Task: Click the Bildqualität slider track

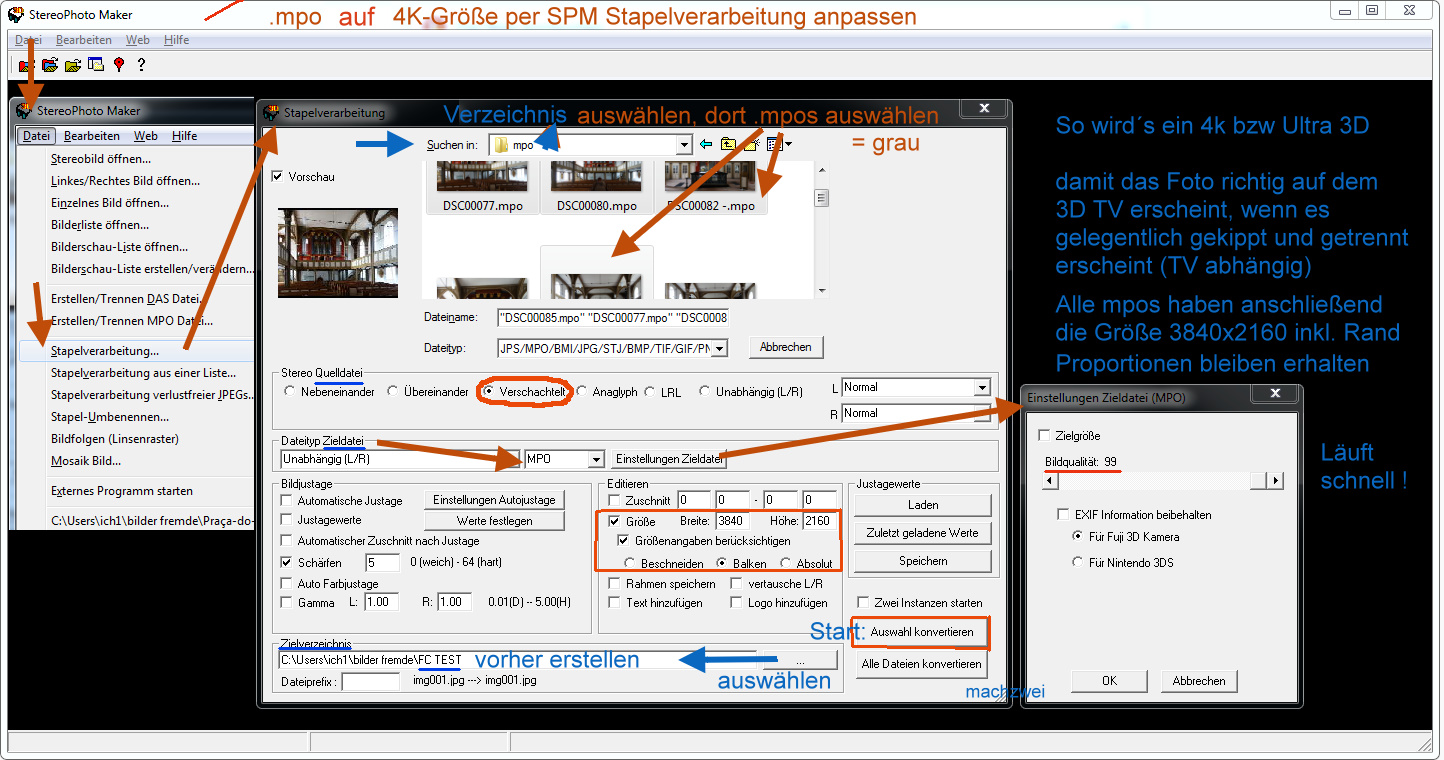Action: point(1162,481)
